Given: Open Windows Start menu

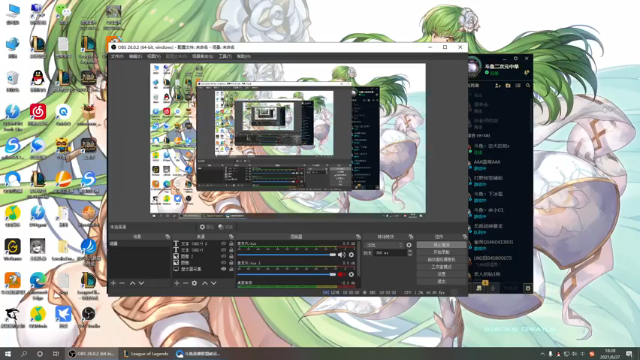Looking at the screenshot, I should tap(8, 354).
